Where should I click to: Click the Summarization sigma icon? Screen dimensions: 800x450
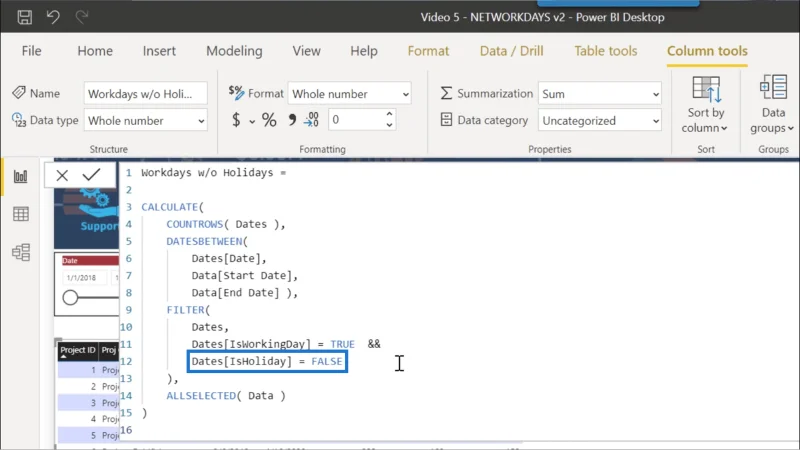[x=446, y=93]
